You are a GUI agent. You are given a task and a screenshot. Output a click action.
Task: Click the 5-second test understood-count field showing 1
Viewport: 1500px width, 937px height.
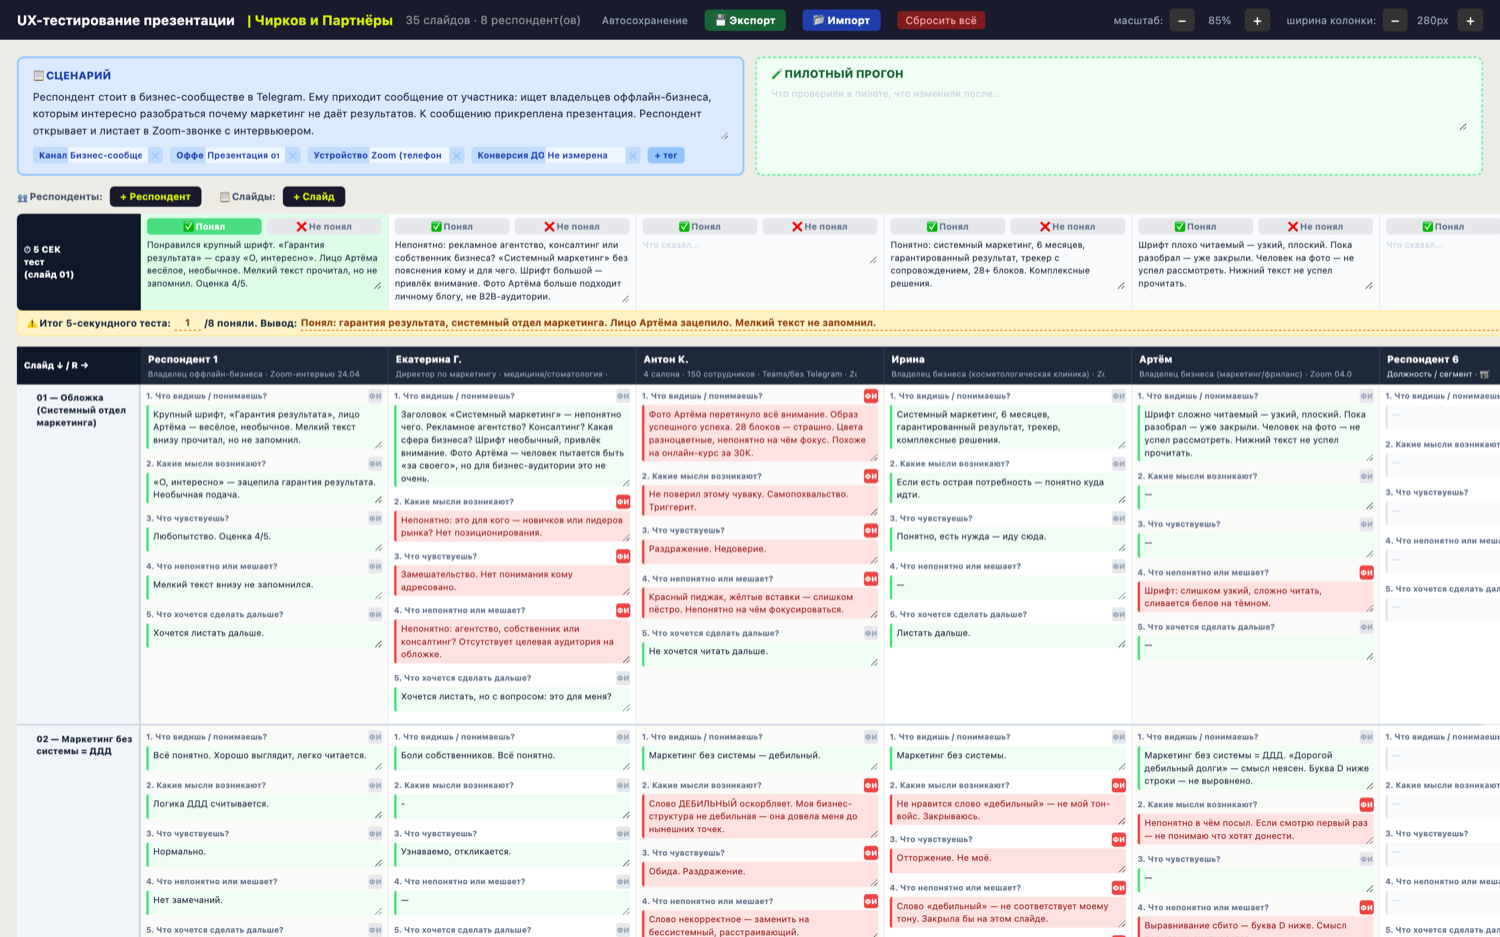point(187,323)
